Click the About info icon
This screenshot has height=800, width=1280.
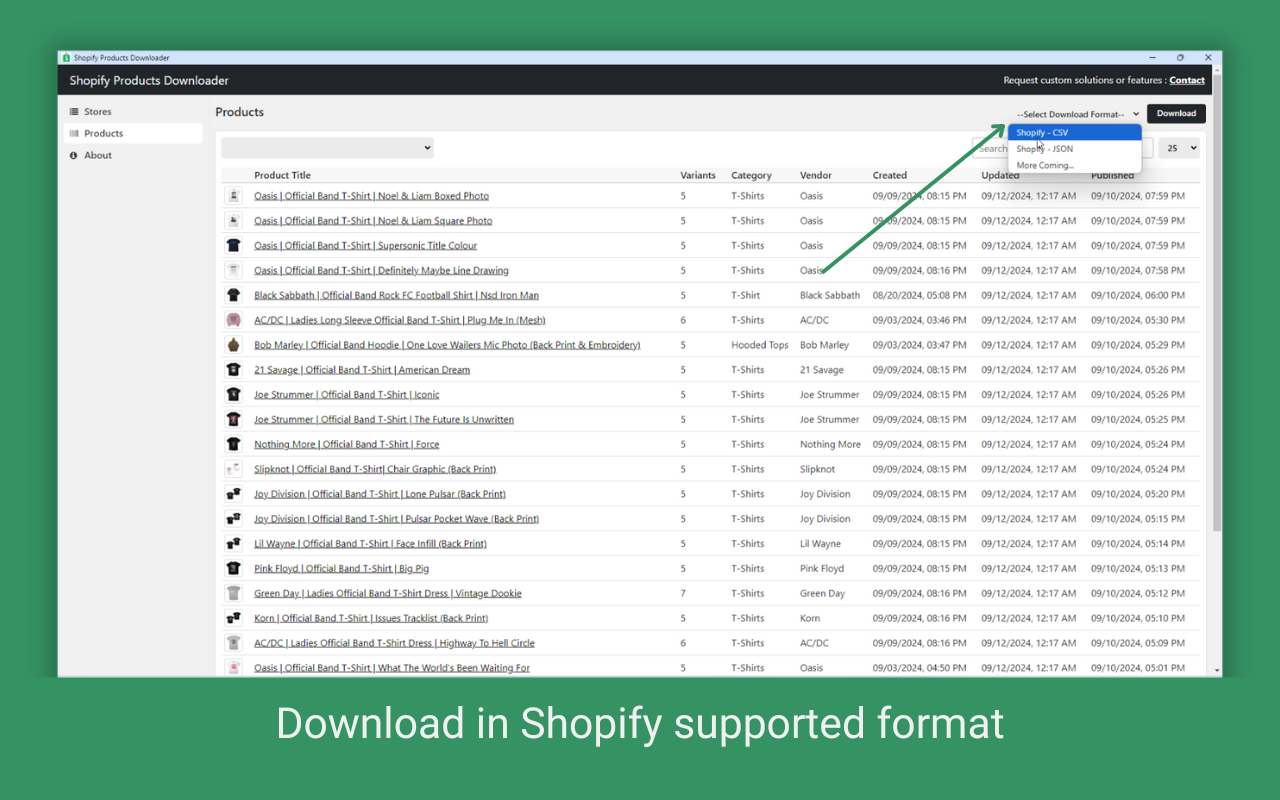click(x=74, y=156)
